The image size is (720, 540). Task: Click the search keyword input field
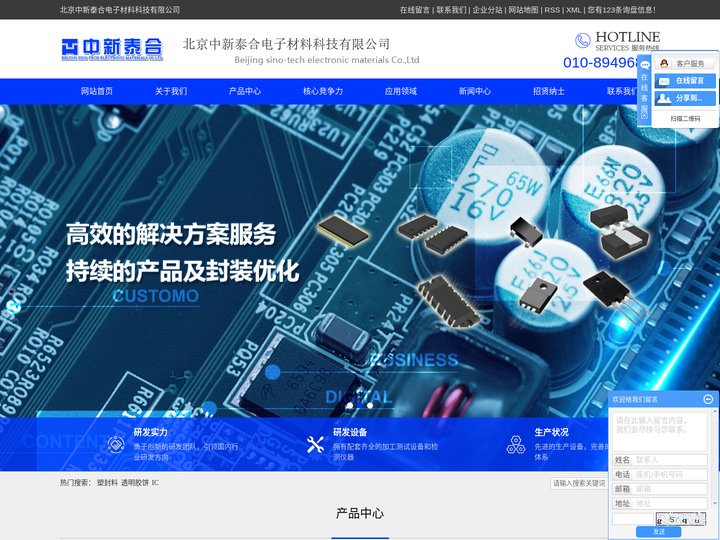pos(579,483)
